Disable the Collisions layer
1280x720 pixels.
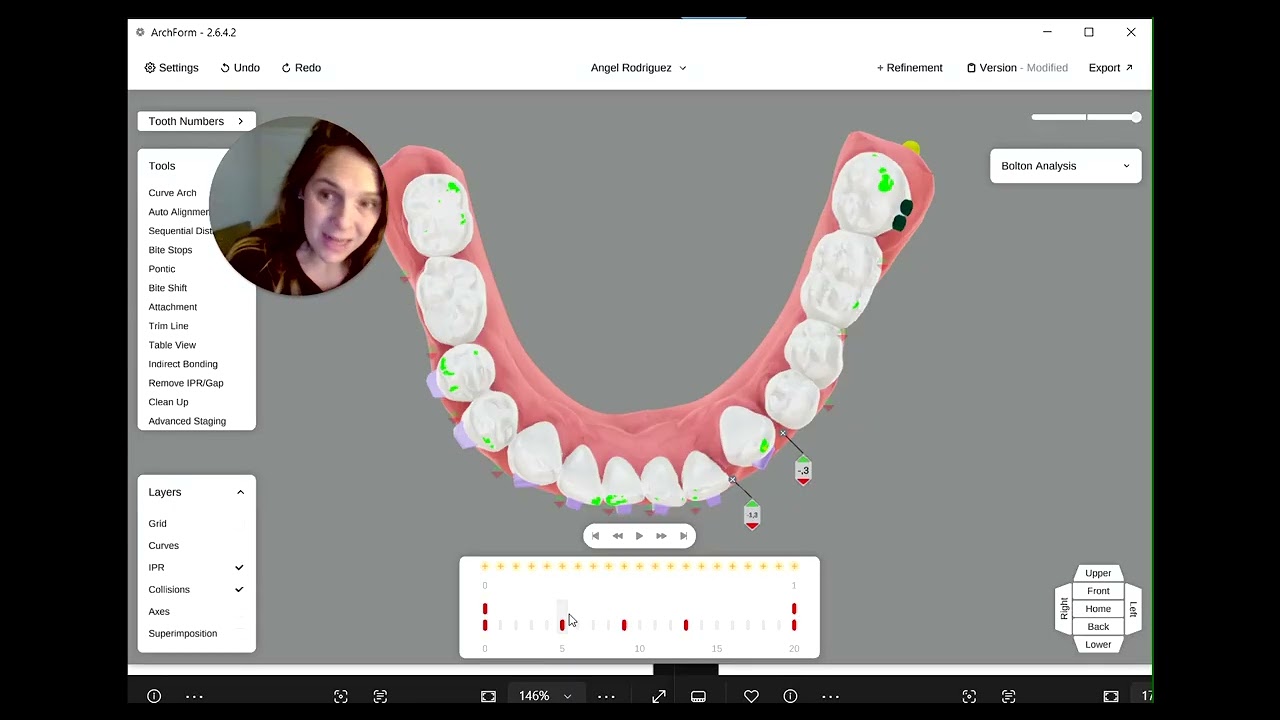click(x=196, y=590)
